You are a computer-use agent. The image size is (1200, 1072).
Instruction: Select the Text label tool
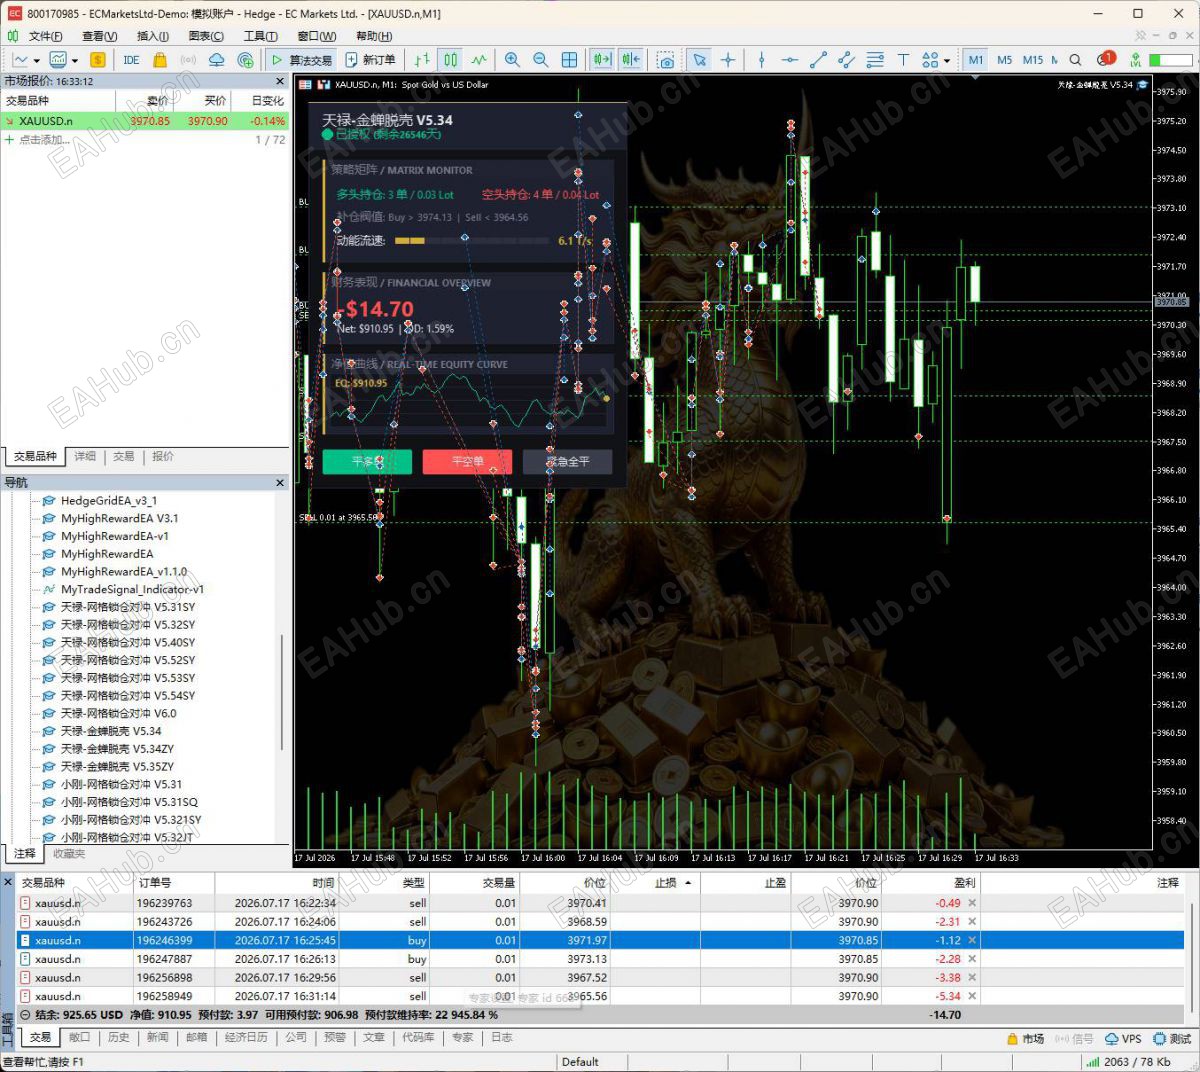tap(903, 60)
